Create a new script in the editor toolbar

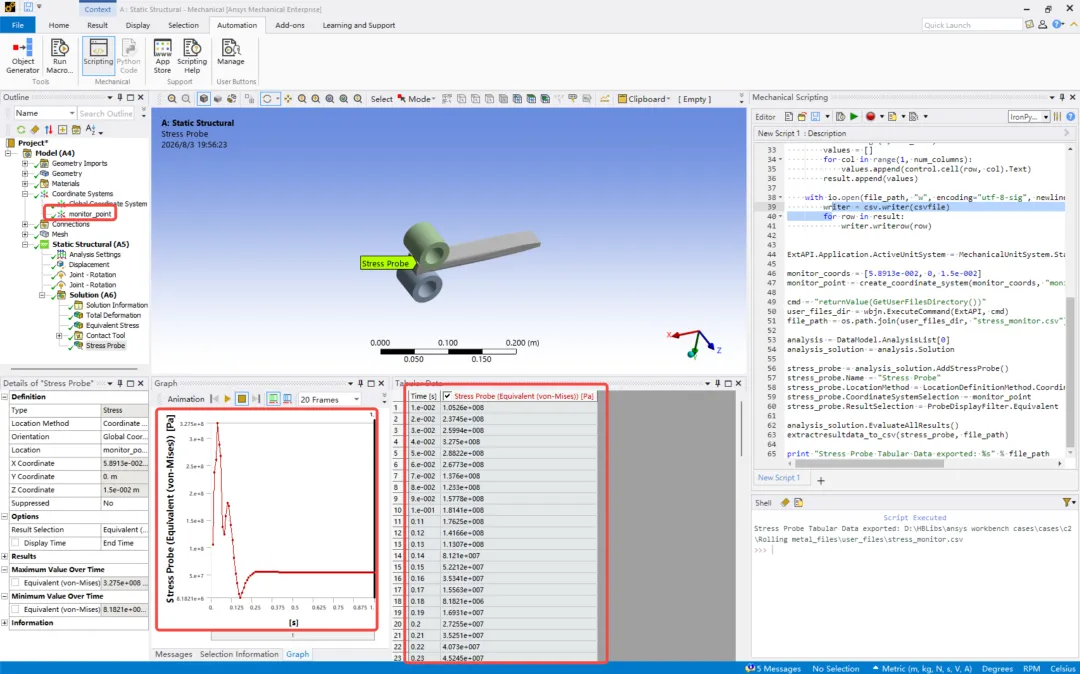789,117
